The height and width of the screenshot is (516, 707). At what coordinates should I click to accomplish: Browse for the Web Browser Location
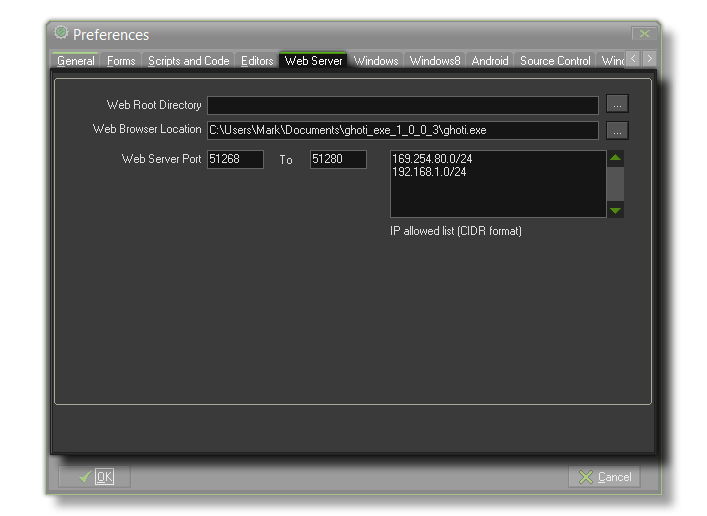(x=617, y=130)
